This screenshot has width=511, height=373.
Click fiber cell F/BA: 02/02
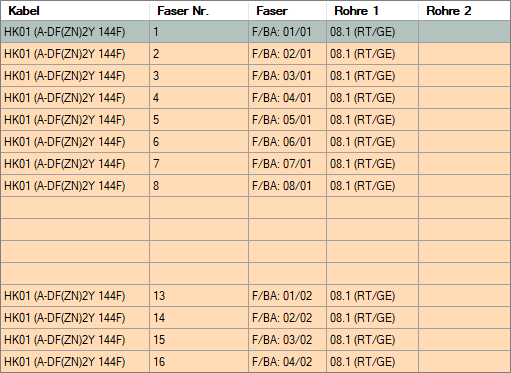click(x=287, y=318)
